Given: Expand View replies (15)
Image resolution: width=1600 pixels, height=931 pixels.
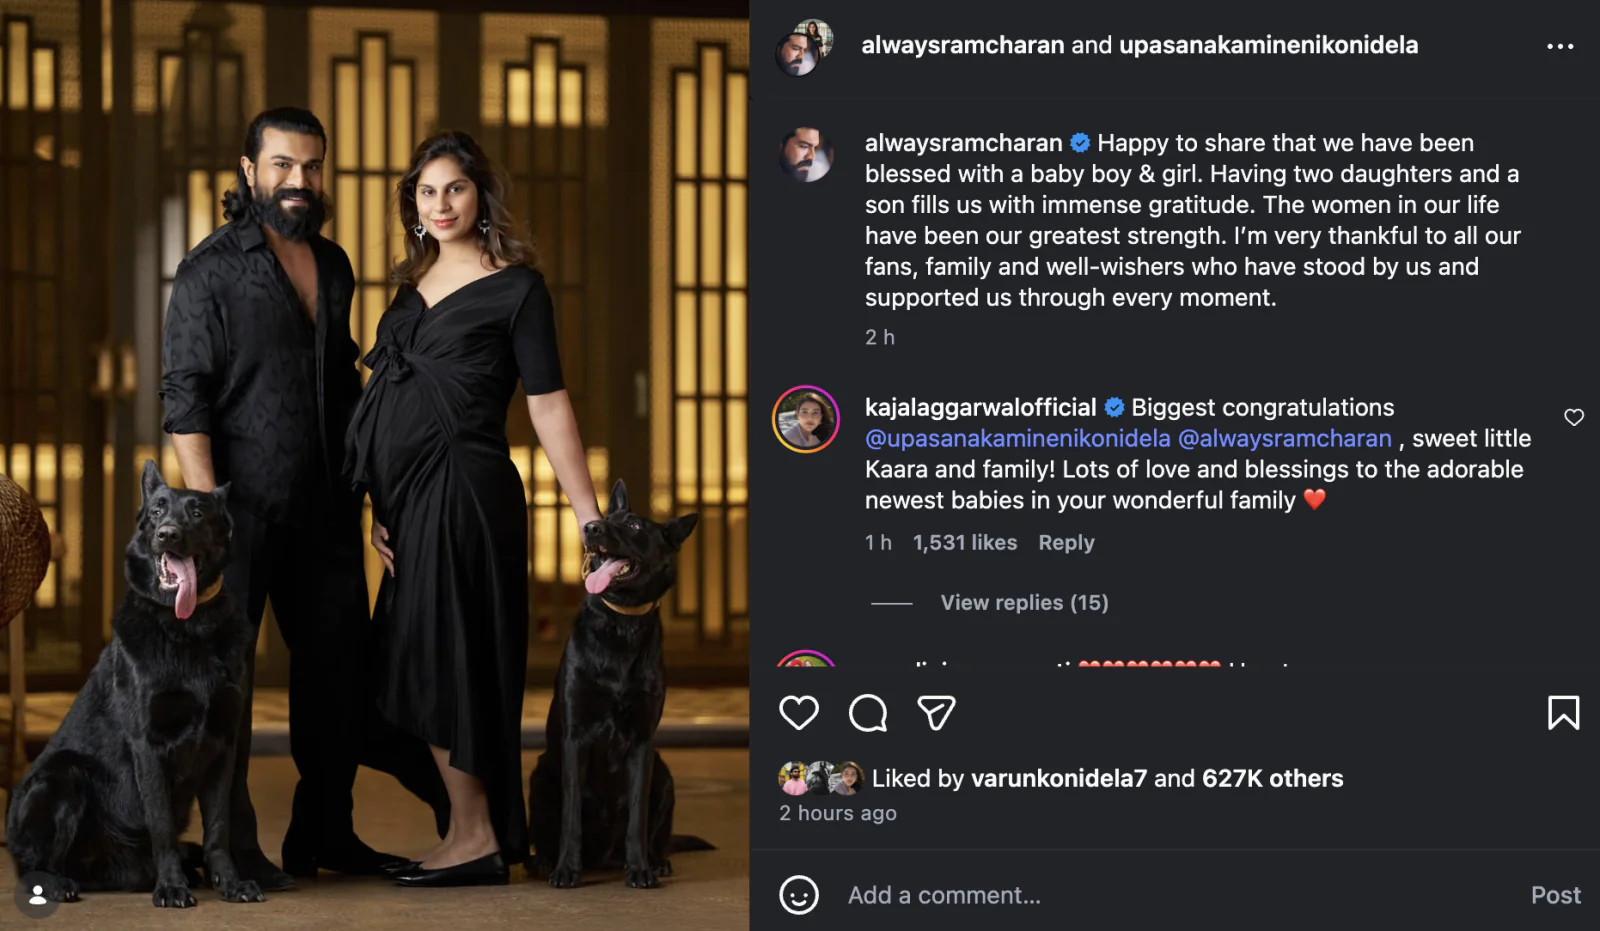Looking at the screenshot, I should tap(1024, 602).
